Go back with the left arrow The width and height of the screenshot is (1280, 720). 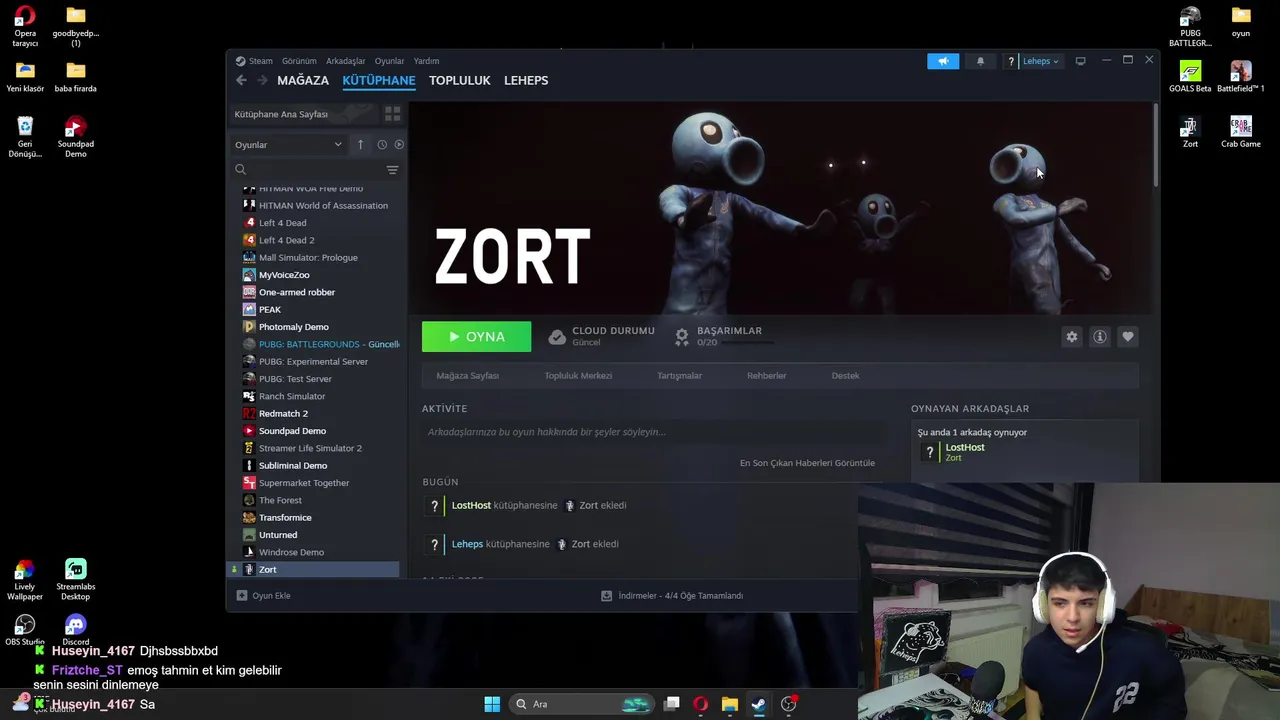(x=241, y=80)
